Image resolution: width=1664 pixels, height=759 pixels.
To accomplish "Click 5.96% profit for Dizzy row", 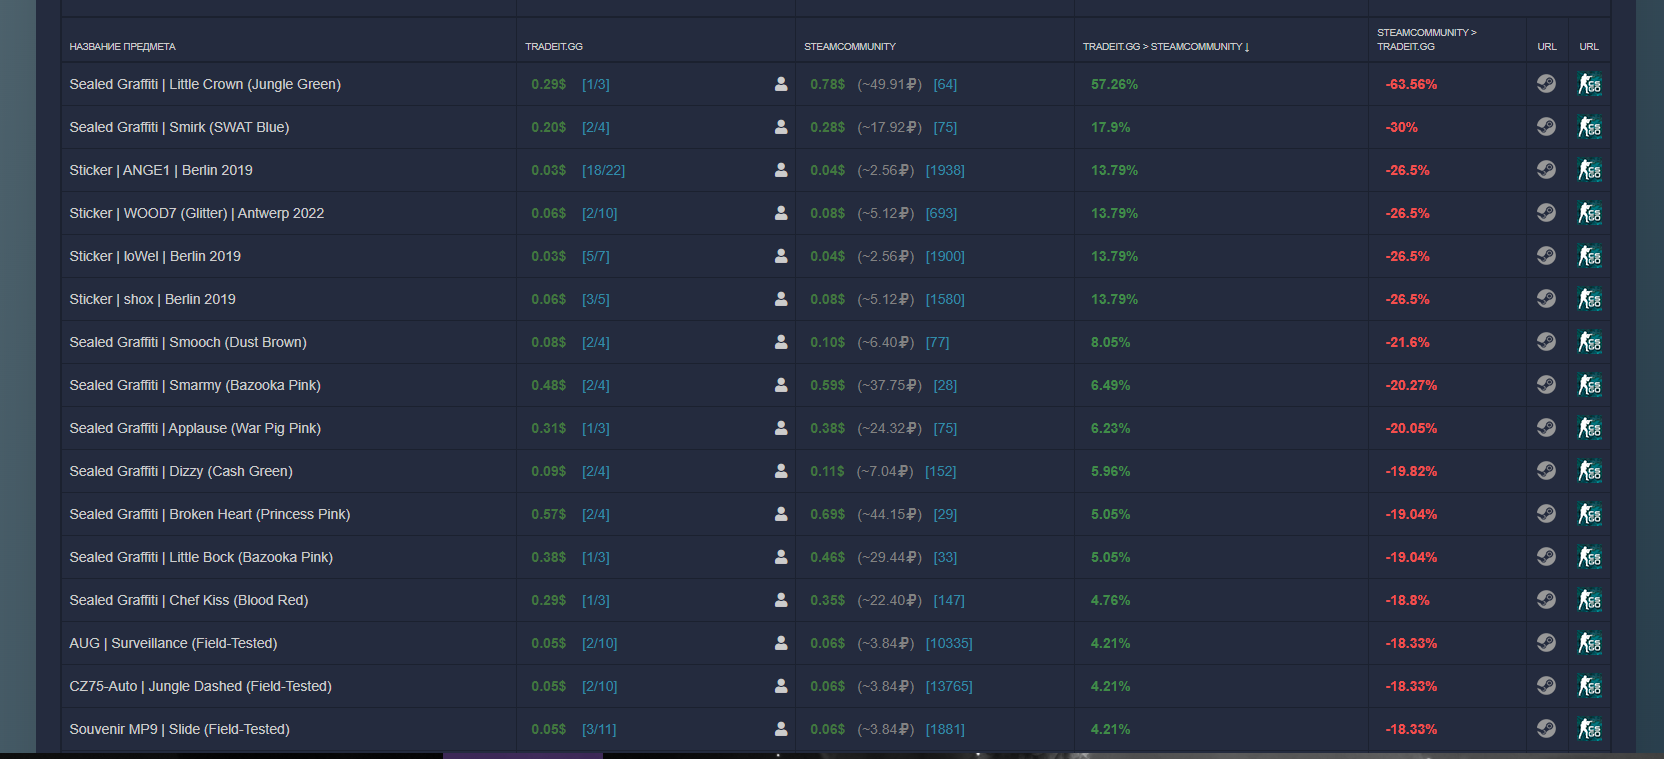I will pos(1110,471).
